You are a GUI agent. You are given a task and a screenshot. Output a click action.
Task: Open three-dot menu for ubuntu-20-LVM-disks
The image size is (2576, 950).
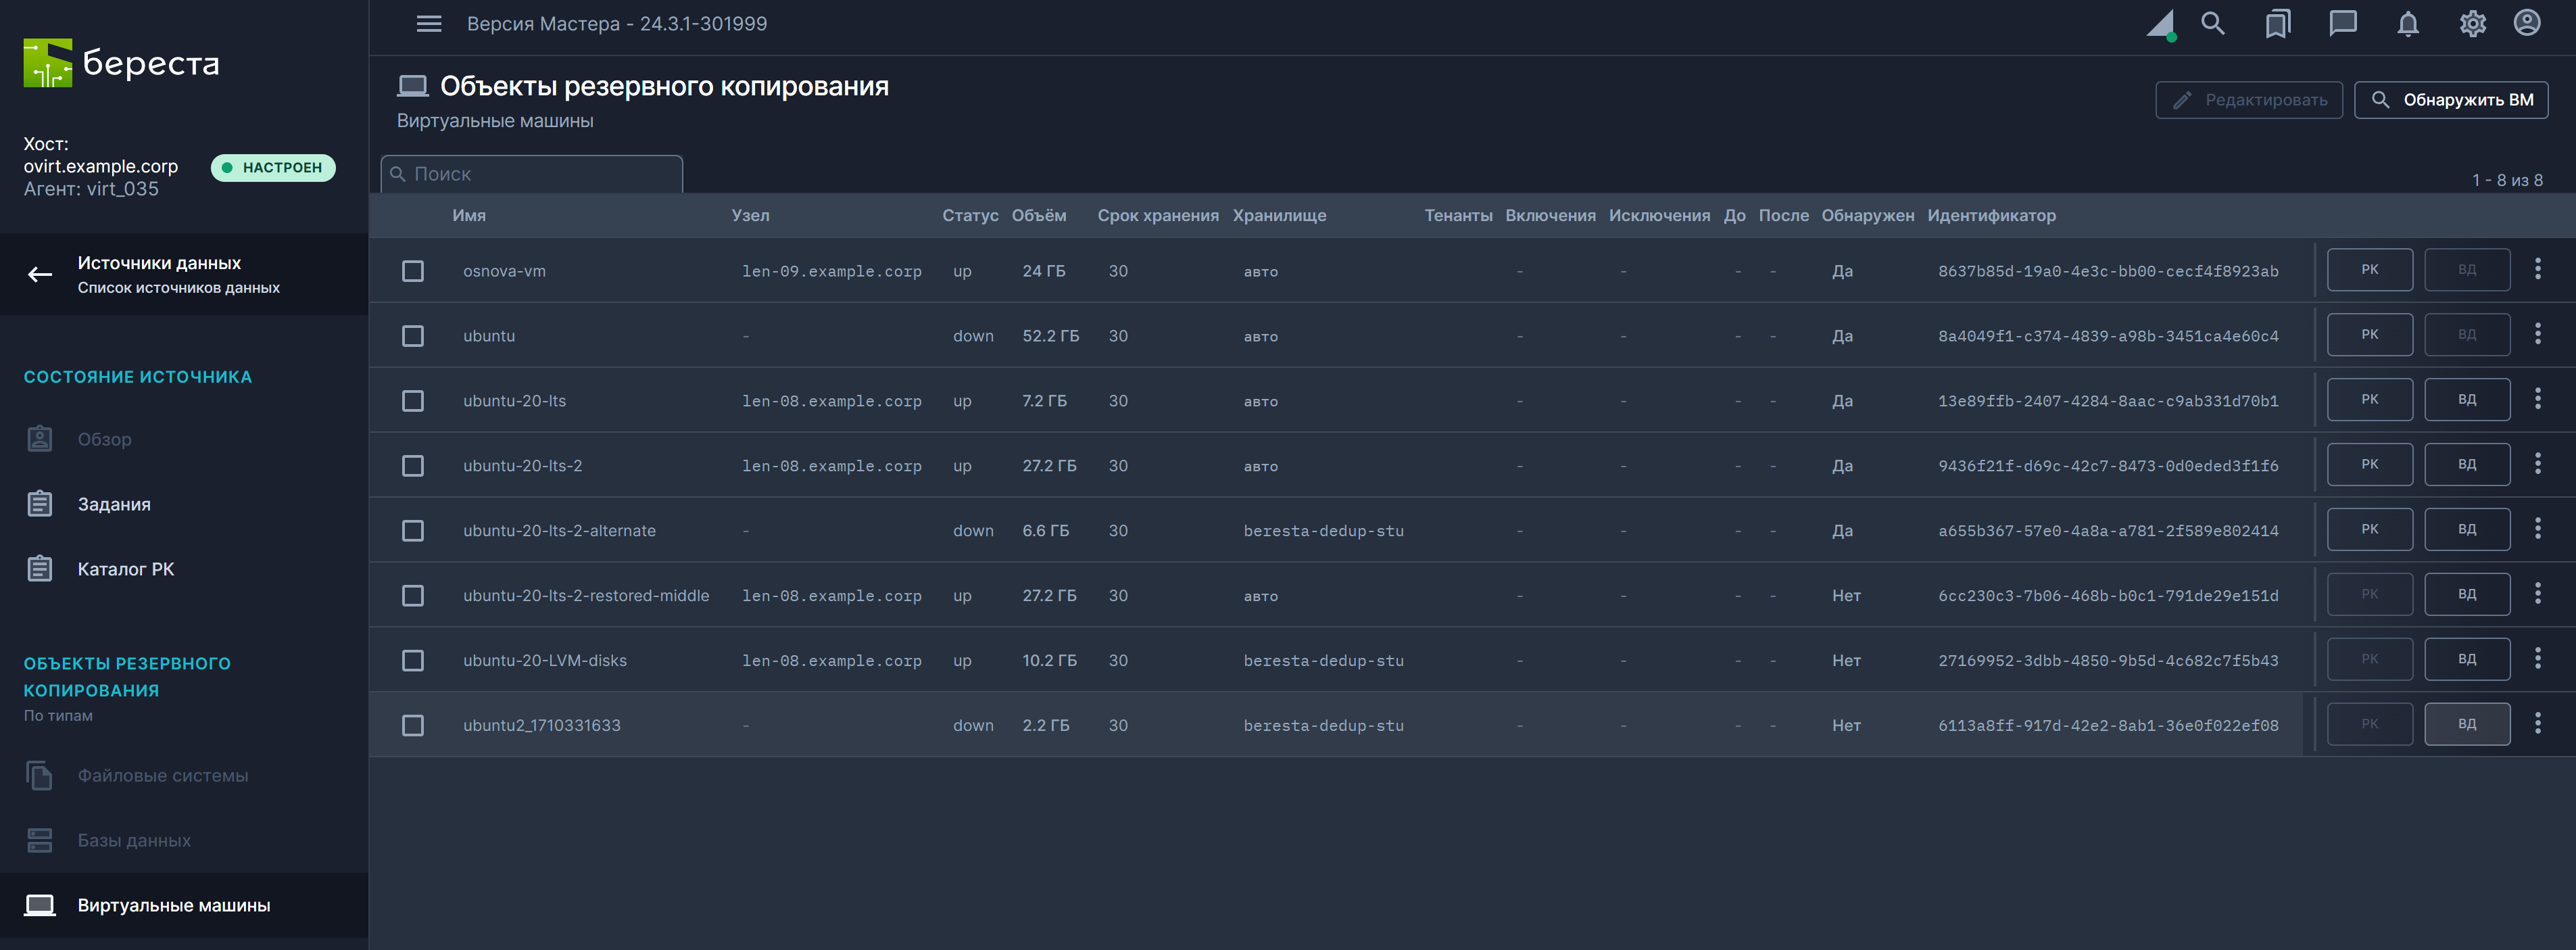(x=2537, y=658)
